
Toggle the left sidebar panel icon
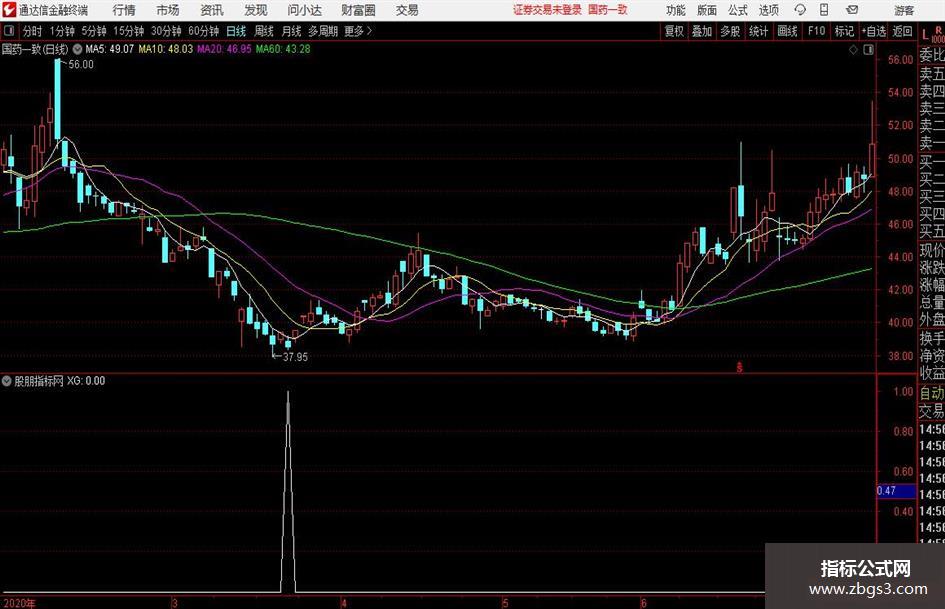(x=9, y=31)
